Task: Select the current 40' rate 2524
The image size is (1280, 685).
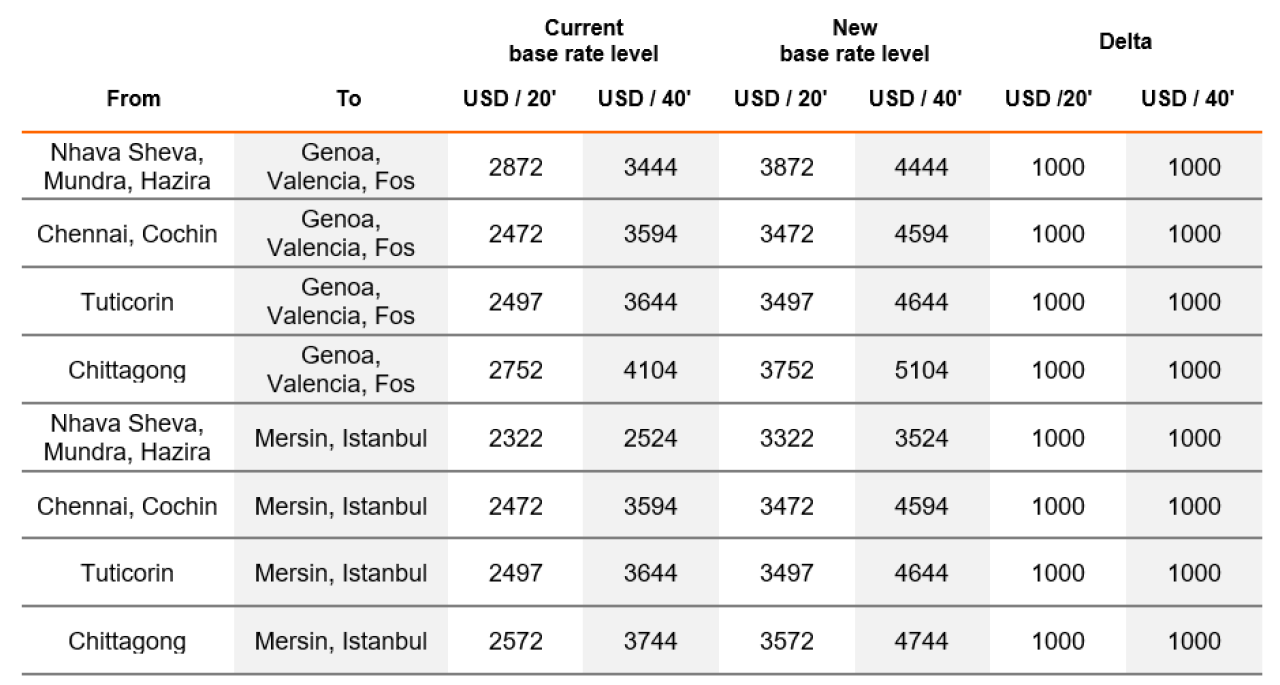Action: click(x=650, y=438)
